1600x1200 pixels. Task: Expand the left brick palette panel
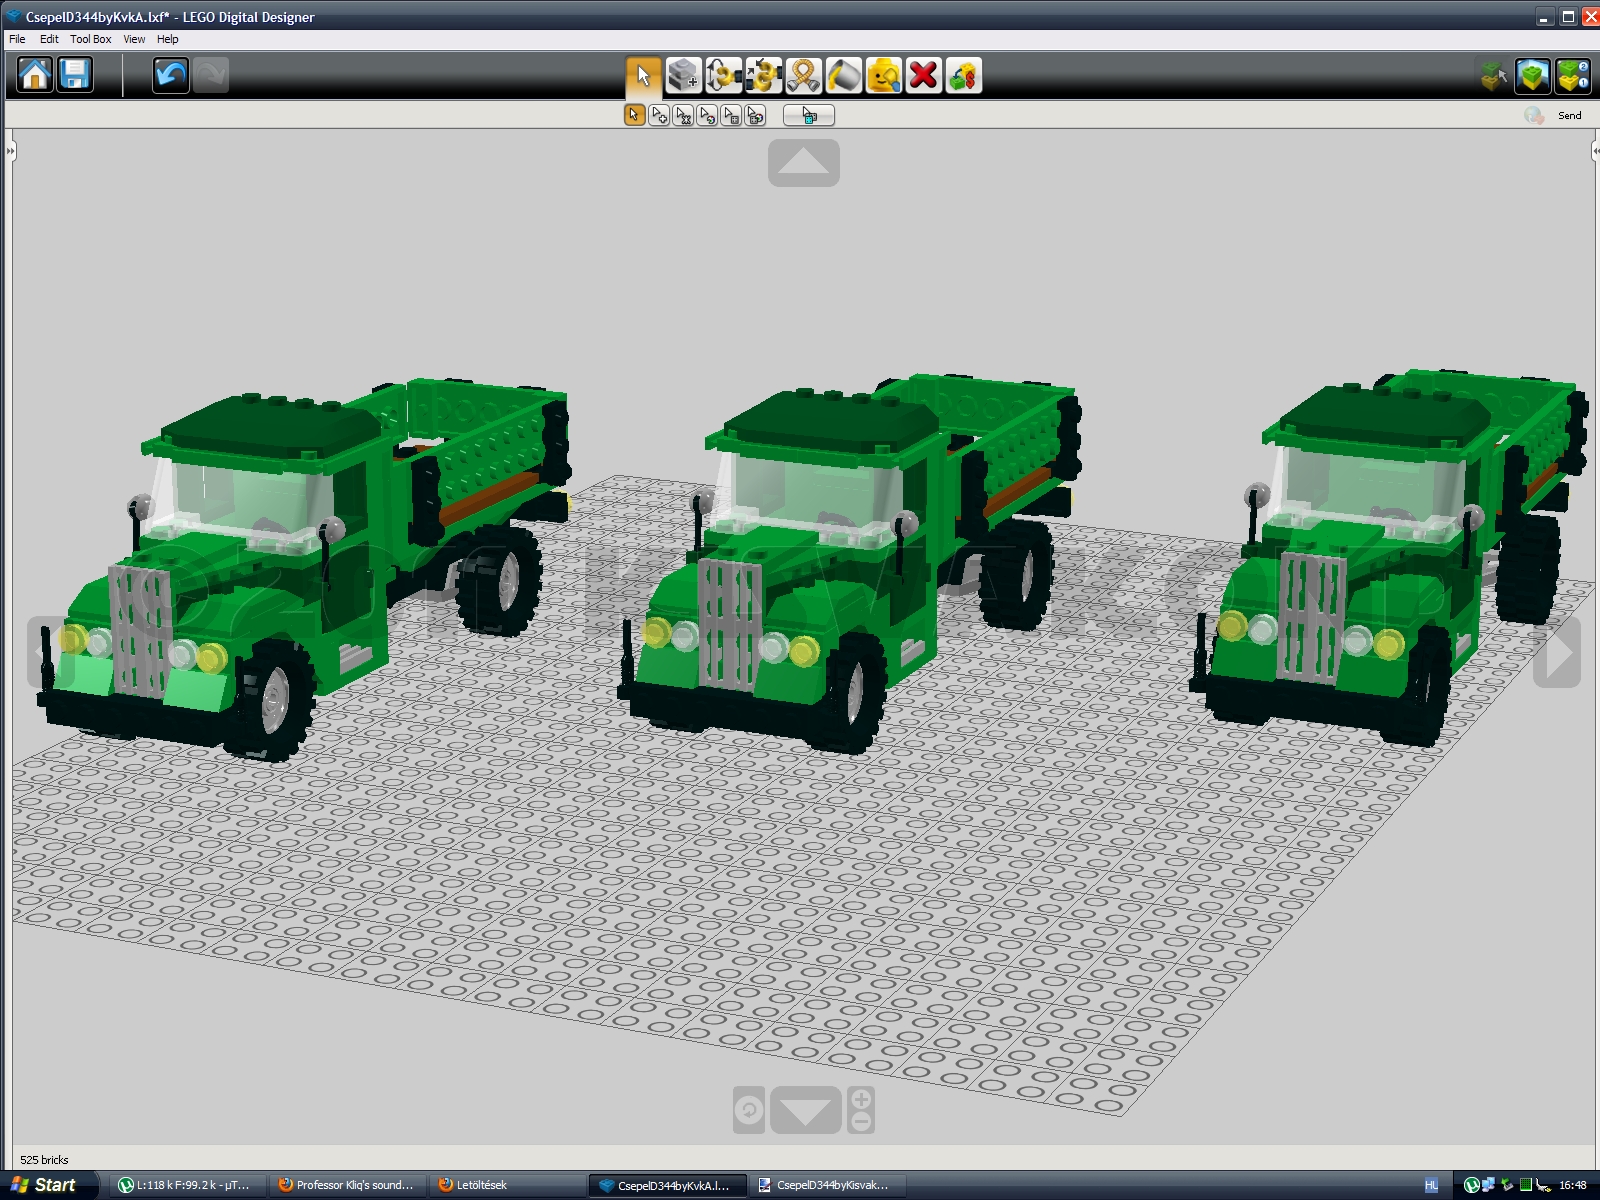point(10,152)
